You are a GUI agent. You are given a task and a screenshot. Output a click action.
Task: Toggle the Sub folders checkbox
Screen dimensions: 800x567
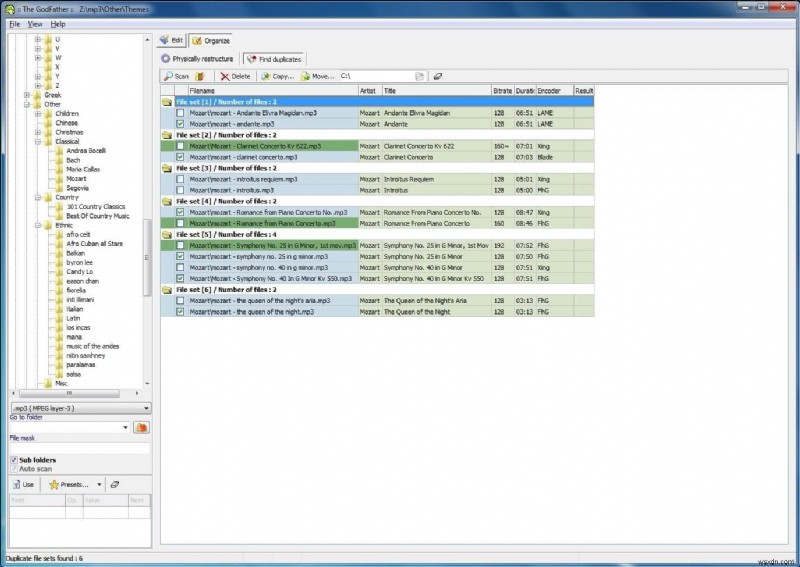pyautogui.click(x=14, y=460)
